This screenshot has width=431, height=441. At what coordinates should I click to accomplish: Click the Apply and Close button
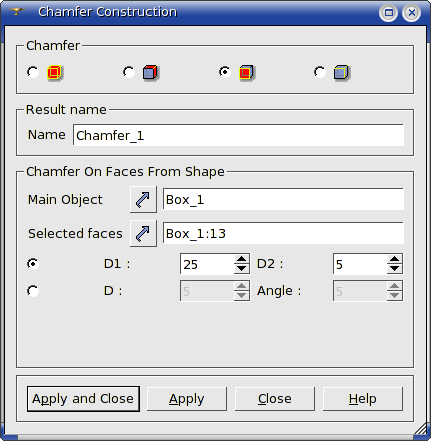tap(83, 399)
